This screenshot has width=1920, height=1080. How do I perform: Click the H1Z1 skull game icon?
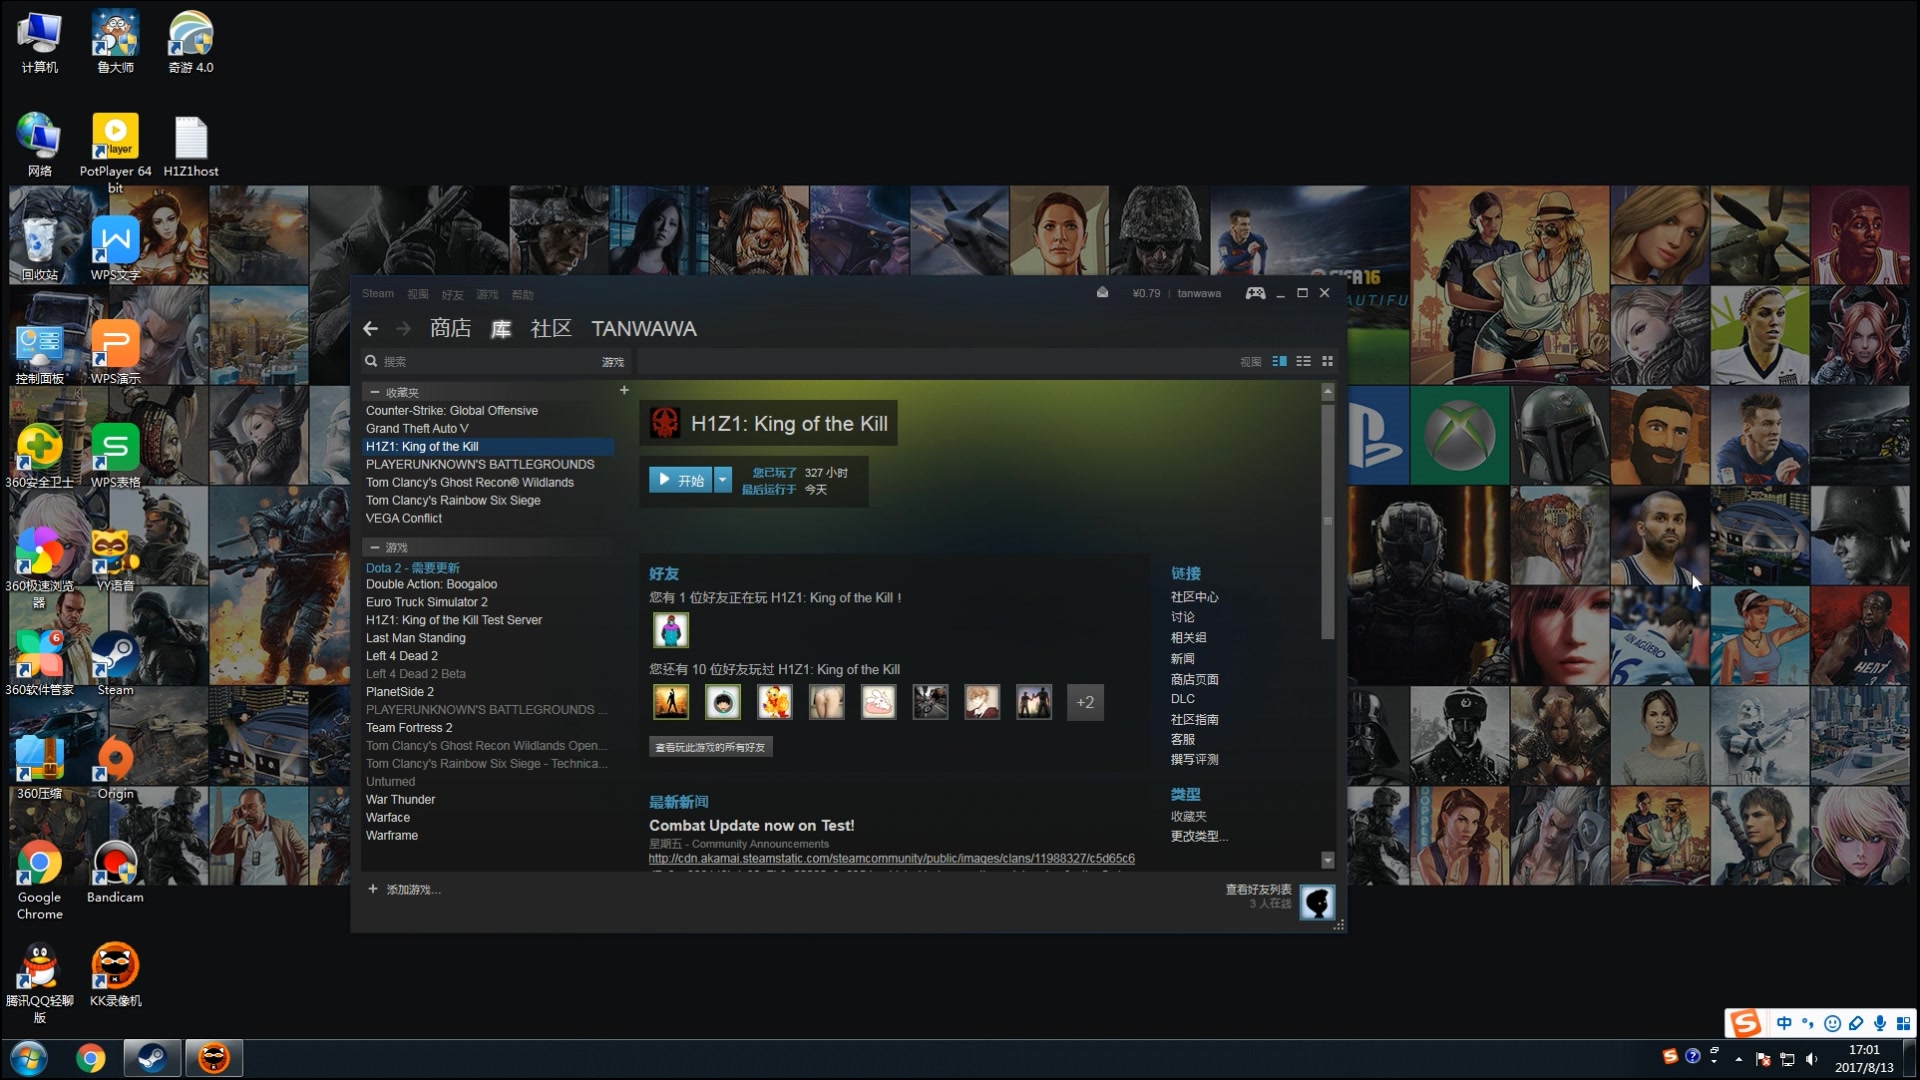click(x=665, y=423)
